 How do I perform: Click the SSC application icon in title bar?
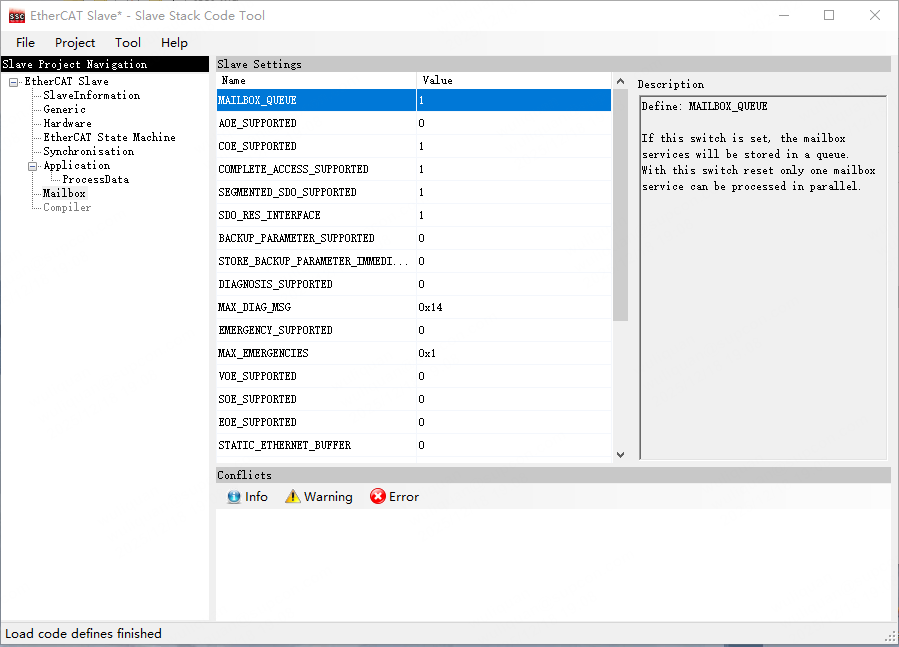coord(17,16)
